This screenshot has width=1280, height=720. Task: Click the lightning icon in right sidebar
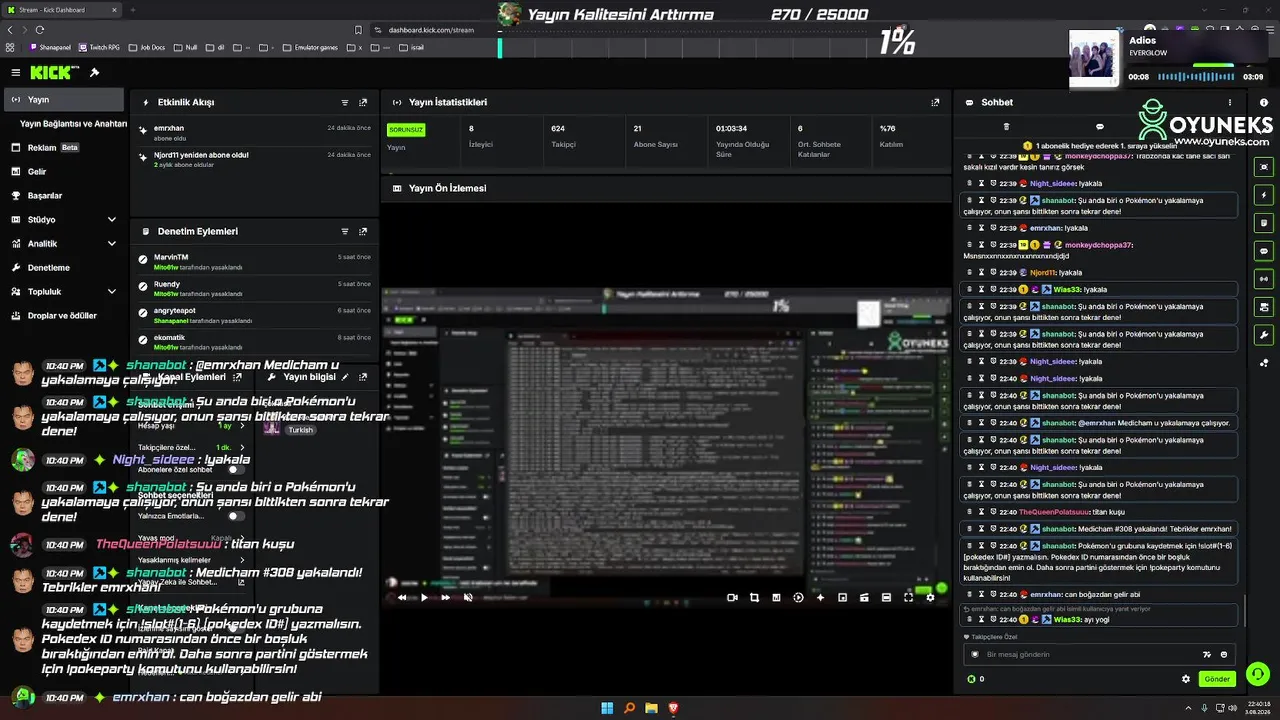click(x=1264, y=195)
